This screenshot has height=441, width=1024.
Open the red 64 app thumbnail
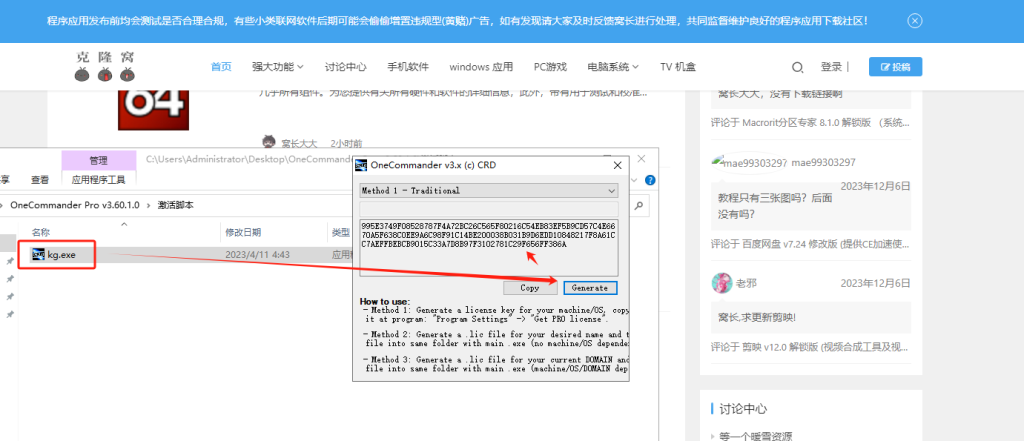(153, 109)
